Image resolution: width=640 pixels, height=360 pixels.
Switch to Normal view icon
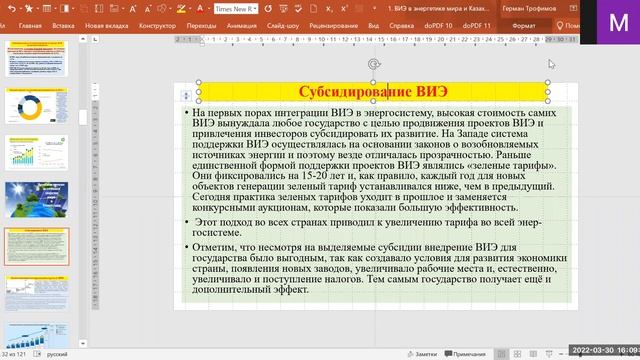click(501, 354)
